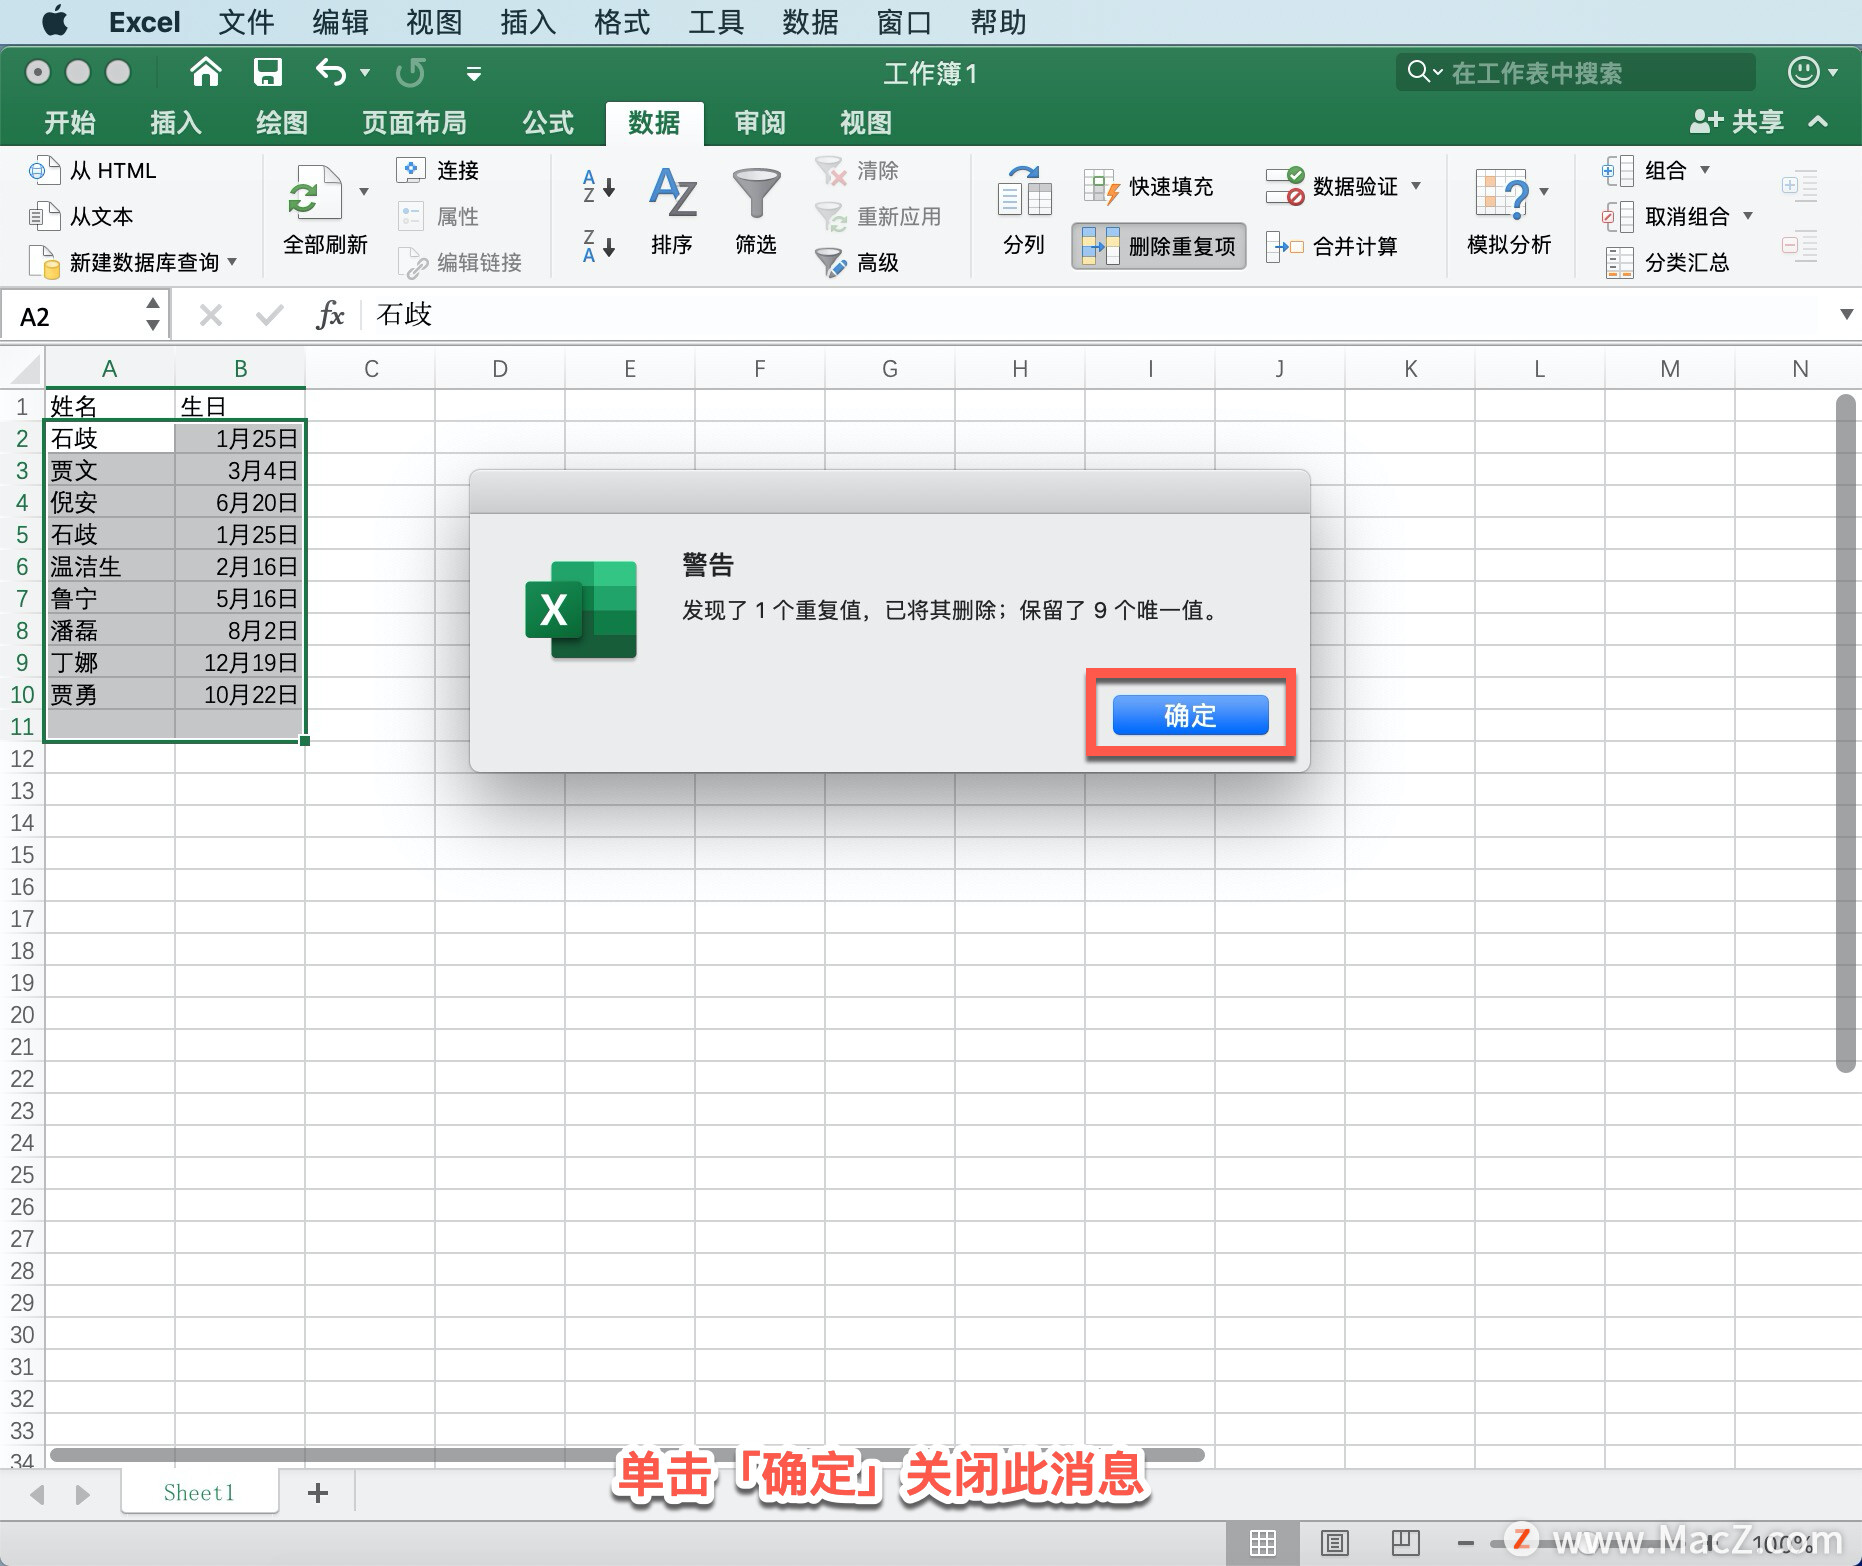Open the customize quick access toolbar arrow

click(474, 73)
